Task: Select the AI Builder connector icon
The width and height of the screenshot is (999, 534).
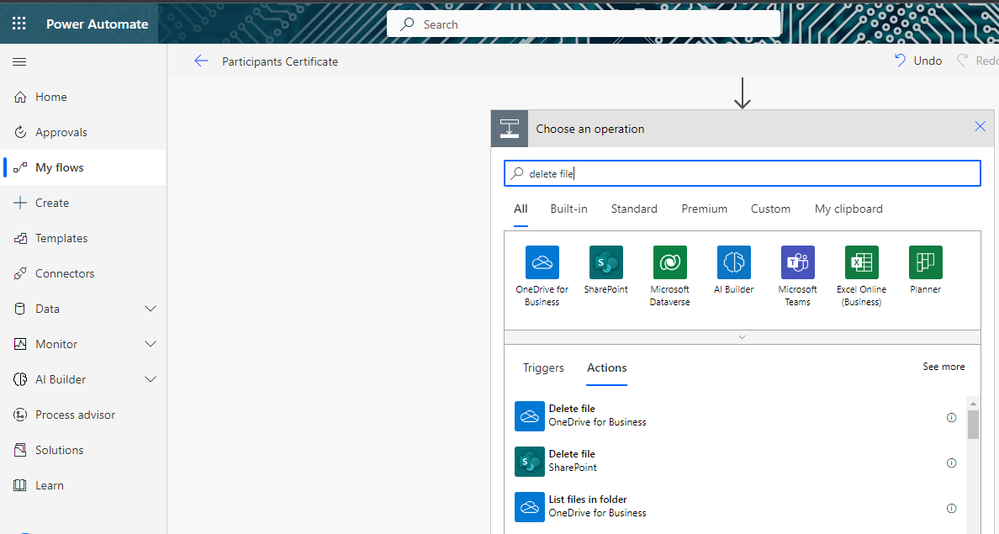Action: (x=734, y=263)
